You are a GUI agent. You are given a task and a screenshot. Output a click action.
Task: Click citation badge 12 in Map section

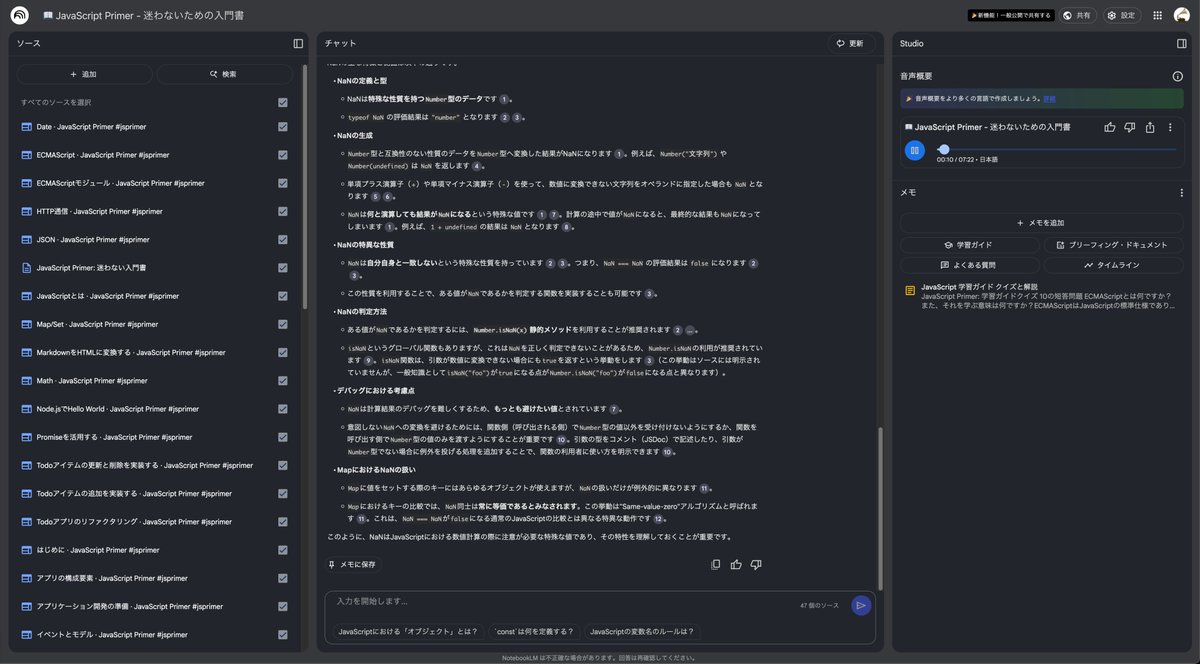coord(659,519)
